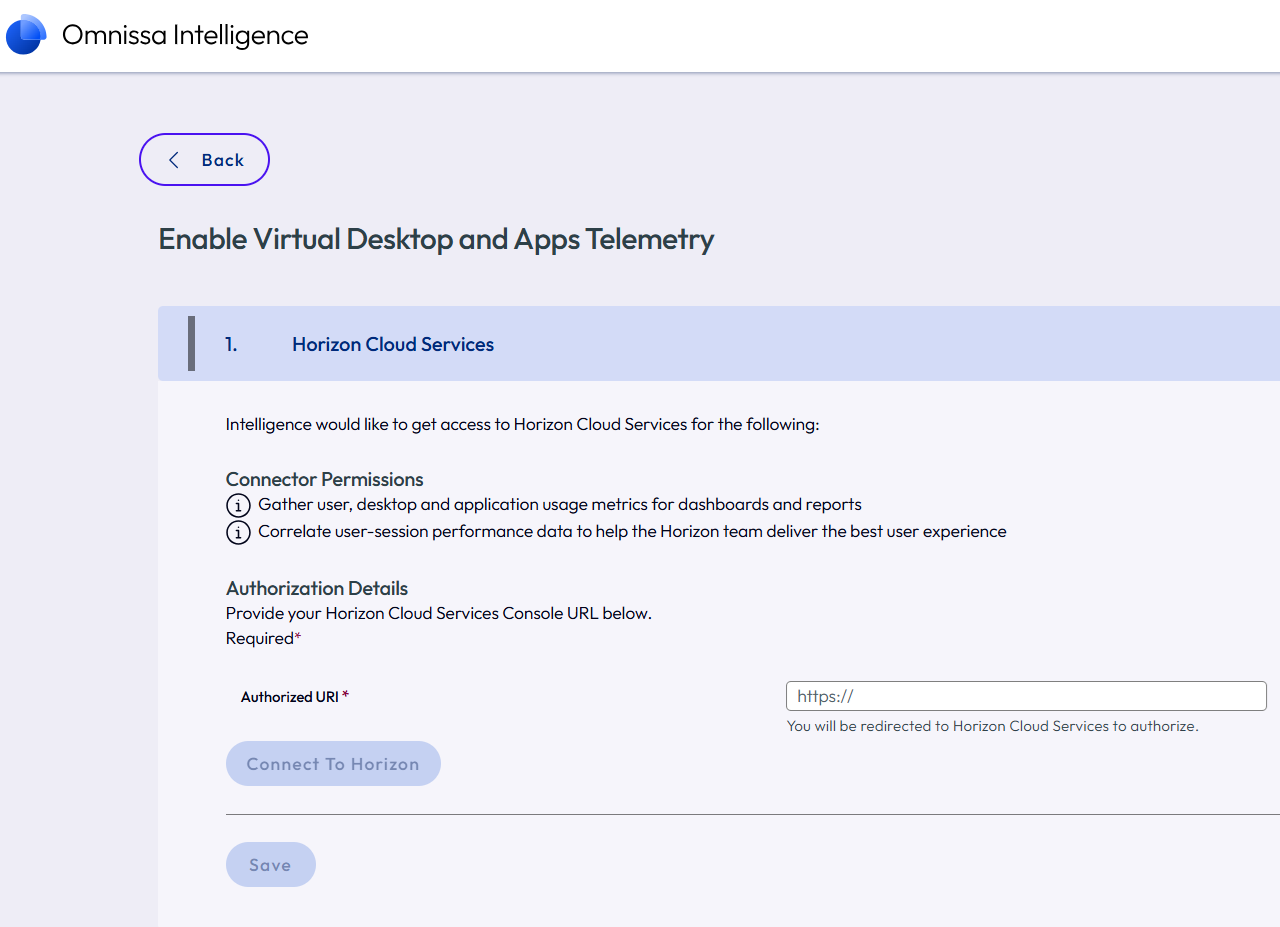Click the 'Gather user, desktop and application' line
The width and height of the screenshot is (1280, 927).
pos(560,505)
